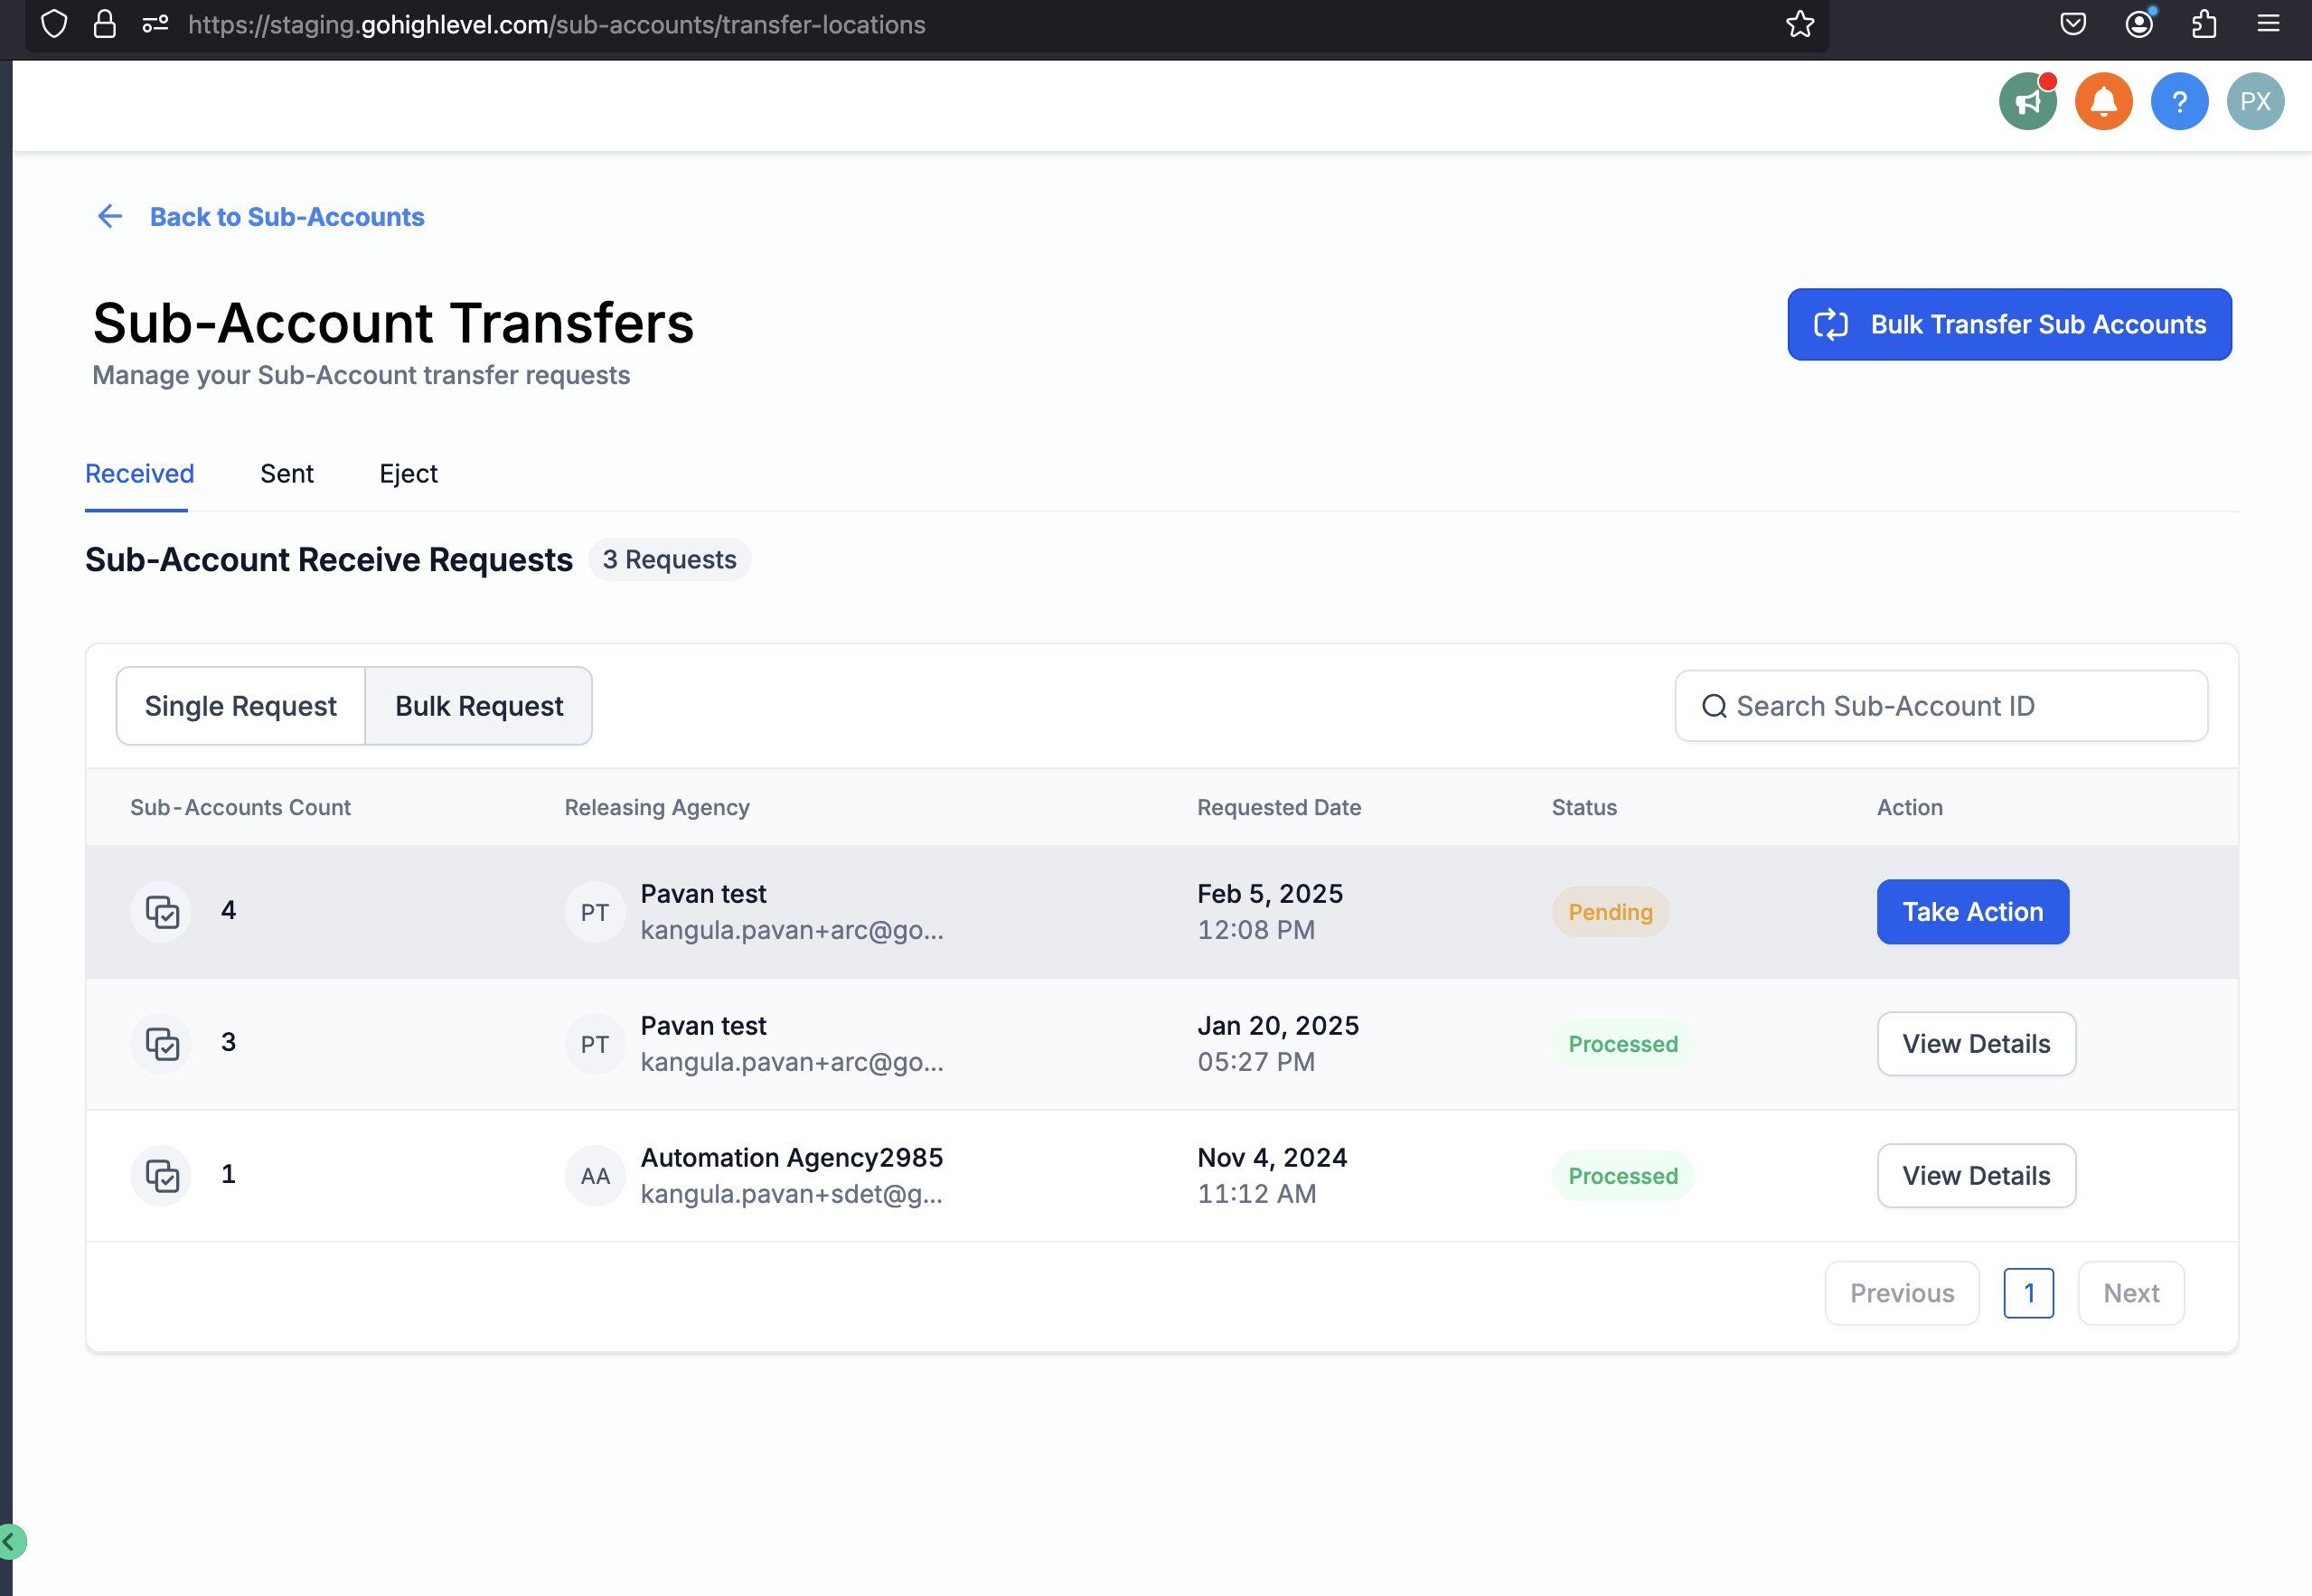This screenshot has height=1596, width=2312.
Task: Open the orange notifications bell
Action: [x=2103, y=102]
